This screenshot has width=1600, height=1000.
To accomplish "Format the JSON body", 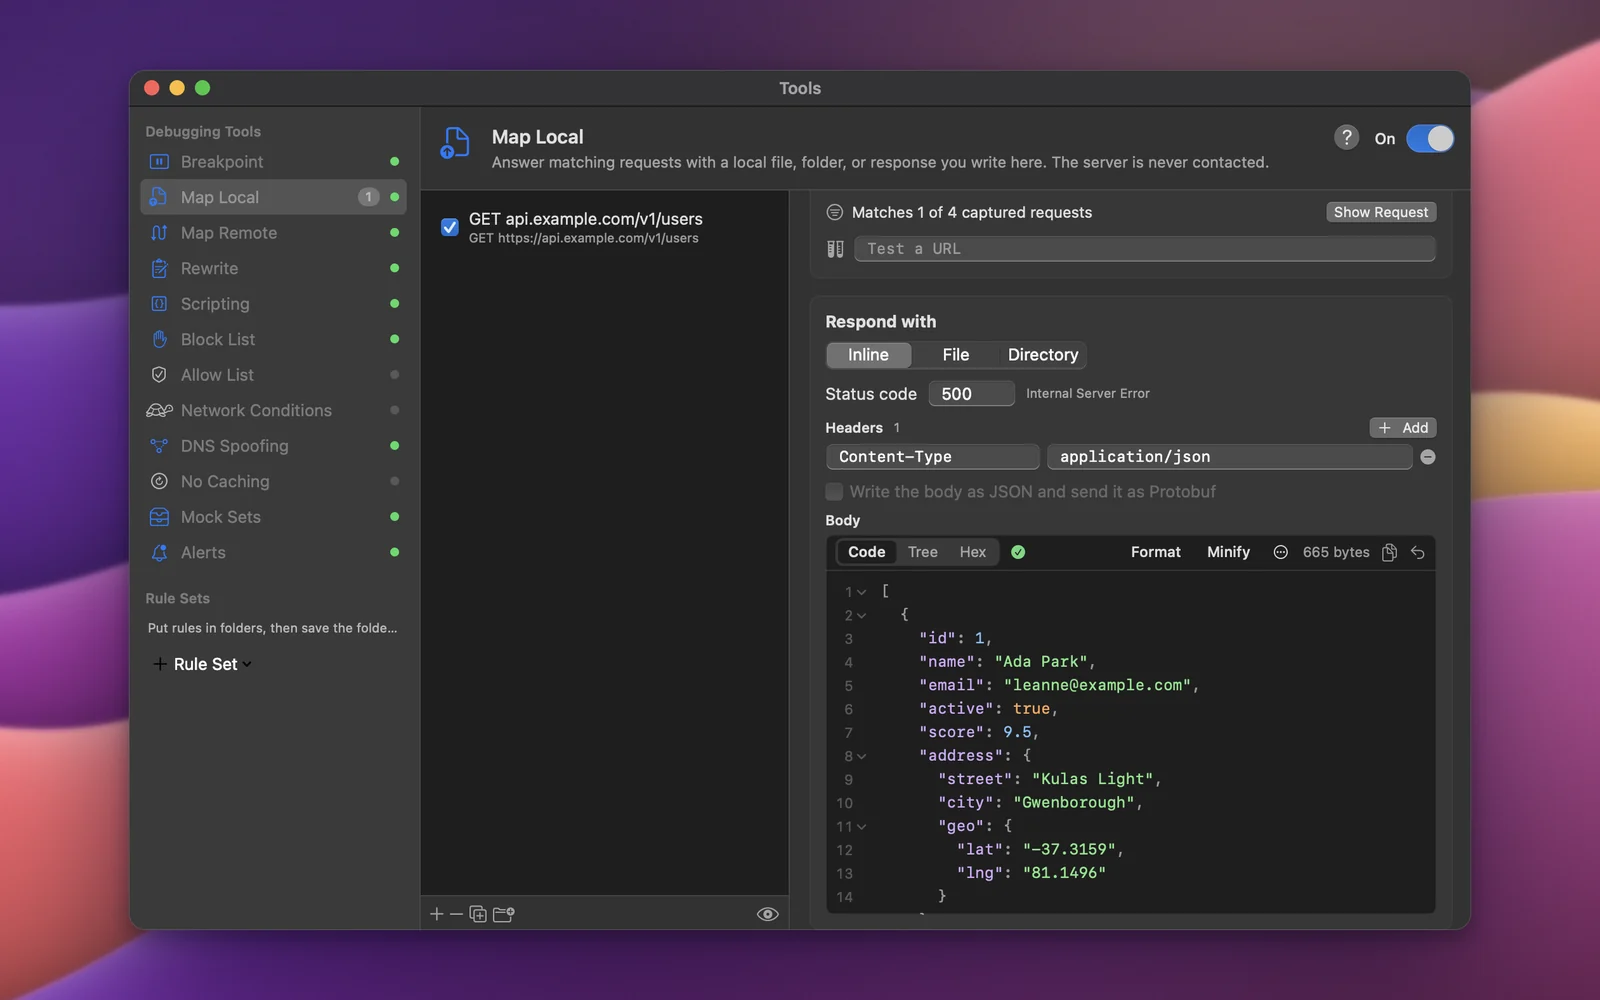I will point(1156,552).
